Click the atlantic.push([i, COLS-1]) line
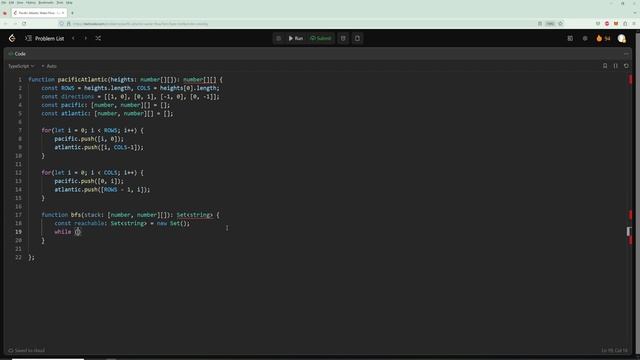 pos(99,147)
